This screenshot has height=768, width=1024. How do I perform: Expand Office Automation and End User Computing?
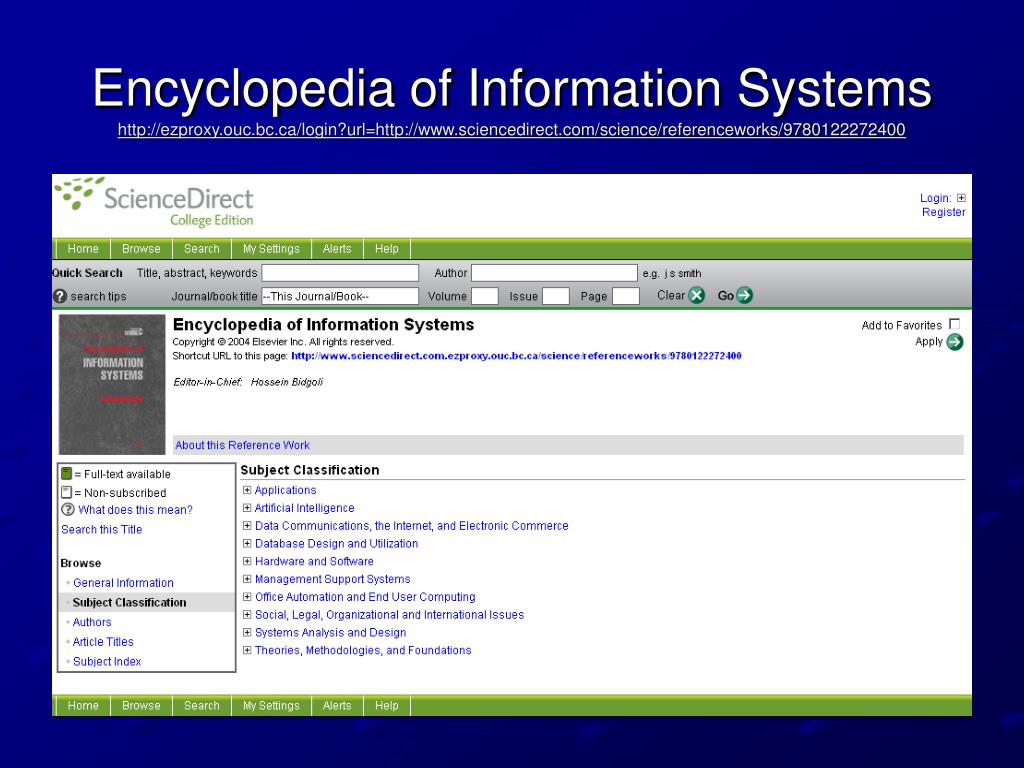(247, 596)
